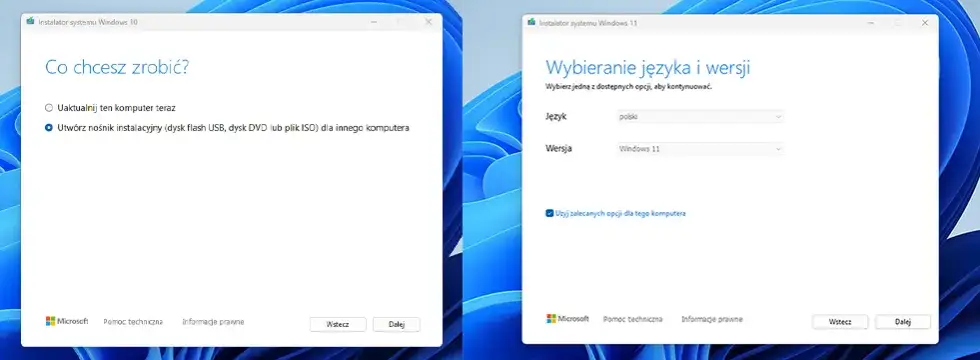Click Microsoft logo in Windows 10 installer
Screen dimensions: 980x360
click(x=67, y=321)
